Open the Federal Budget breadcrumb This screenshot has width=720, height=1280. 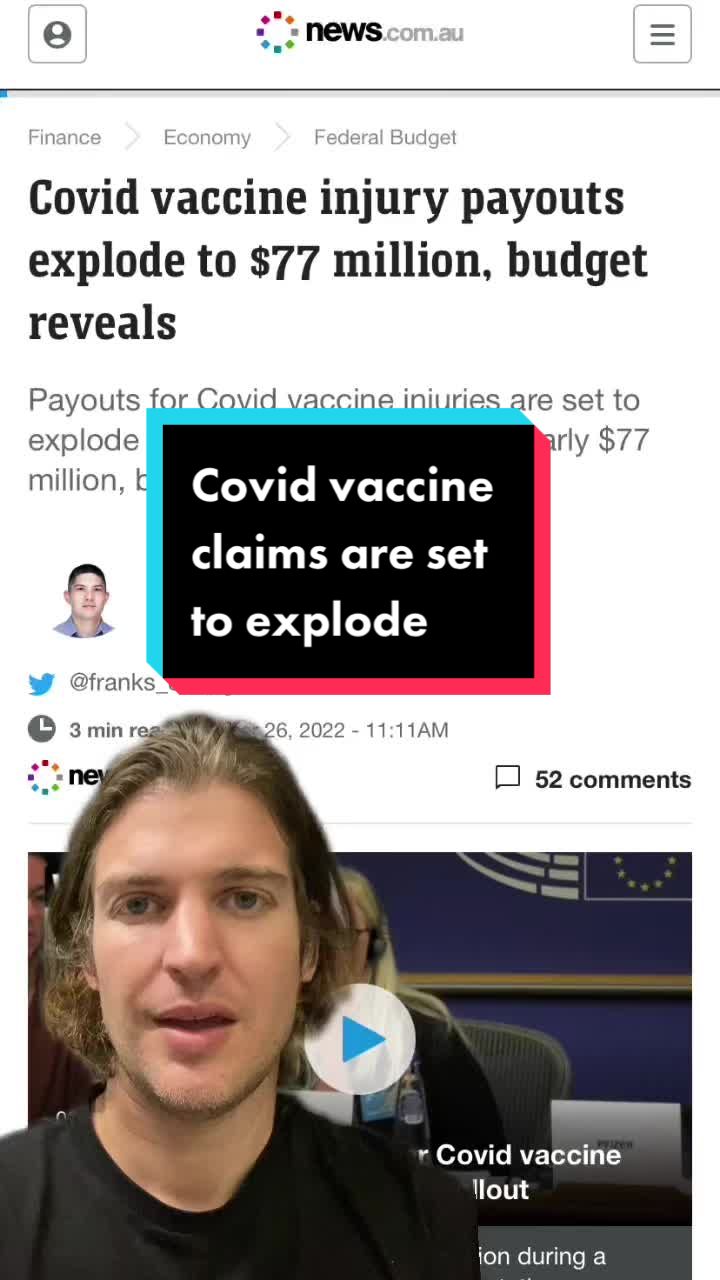click(x=385, y=138)
